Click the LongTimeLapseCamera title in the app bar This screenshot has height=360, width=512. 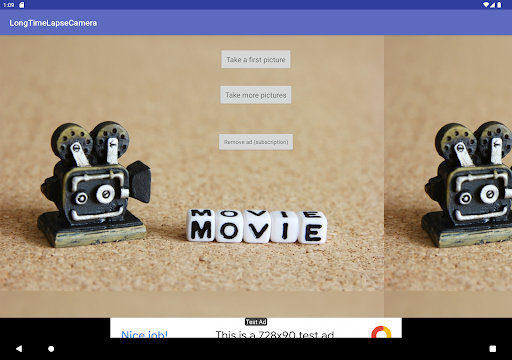pos(53,23)
